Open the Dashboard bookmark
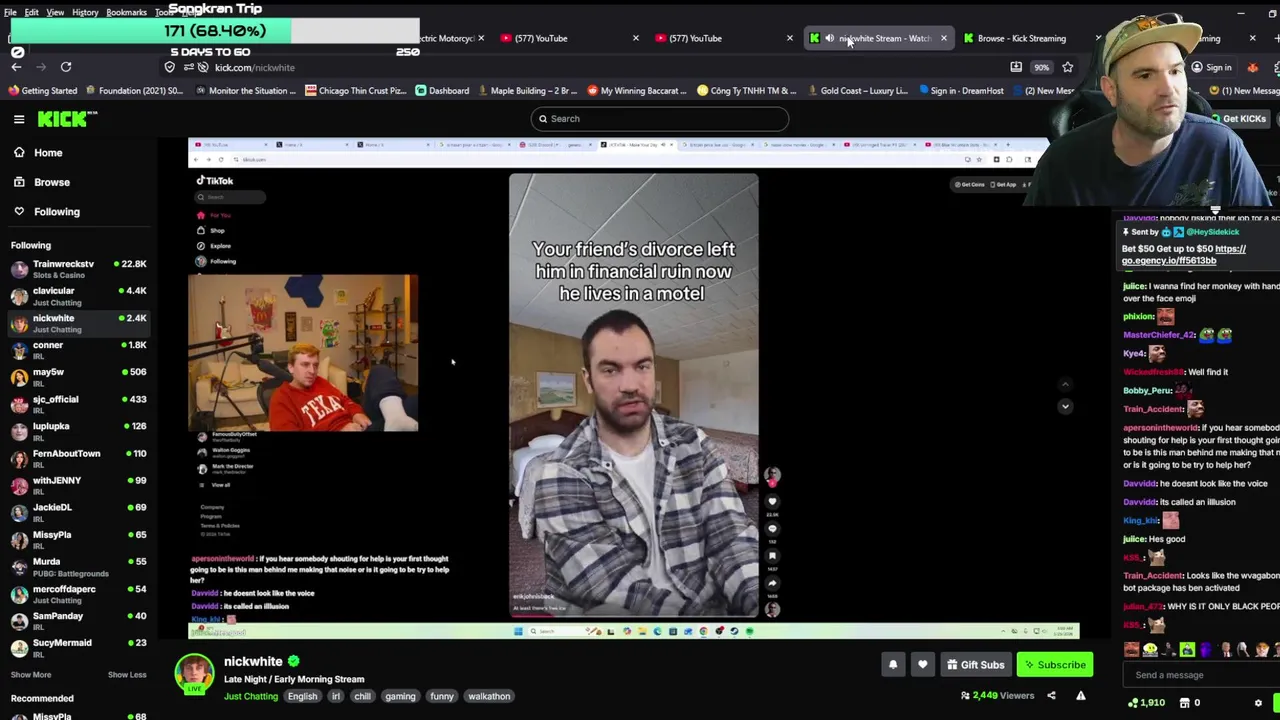 pyautogui.click(x=442, y=91)
